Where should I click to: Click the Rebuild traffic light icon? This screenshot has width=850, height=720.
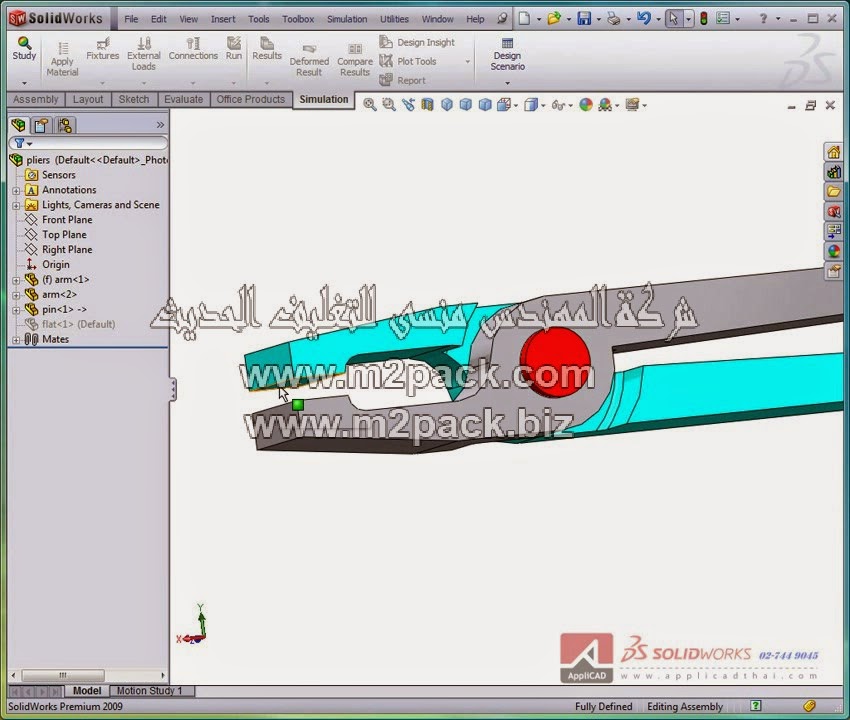(x=704, y=19)
